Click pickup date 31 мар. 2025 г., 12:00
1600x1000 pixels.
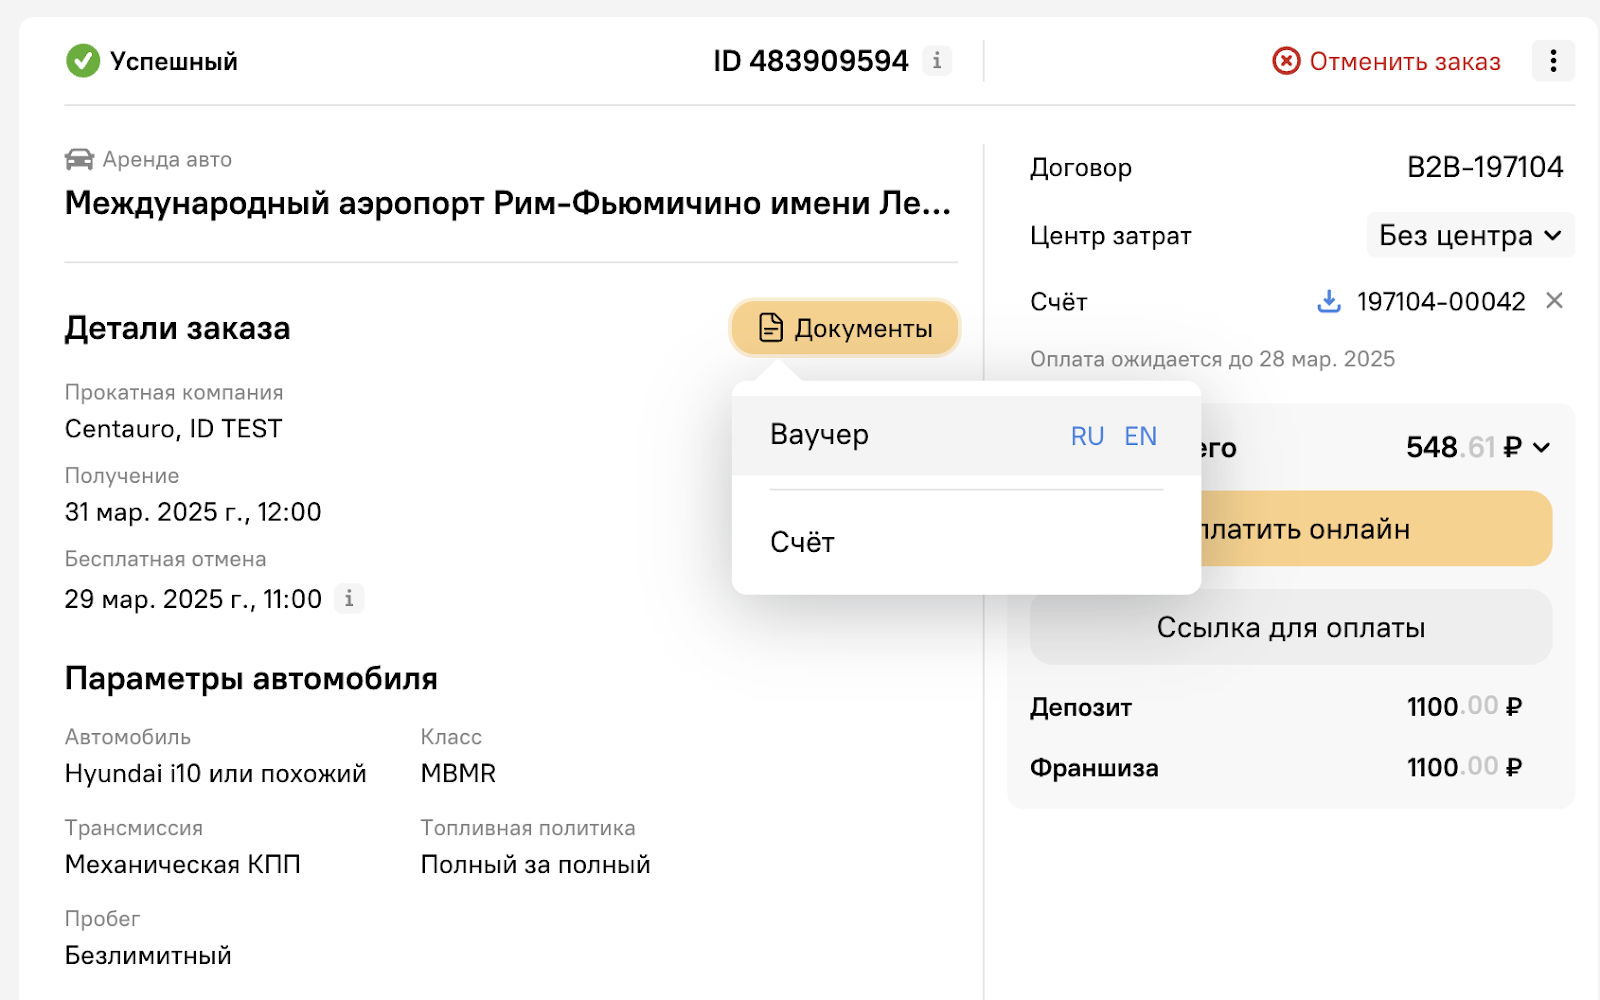point(193,512)
